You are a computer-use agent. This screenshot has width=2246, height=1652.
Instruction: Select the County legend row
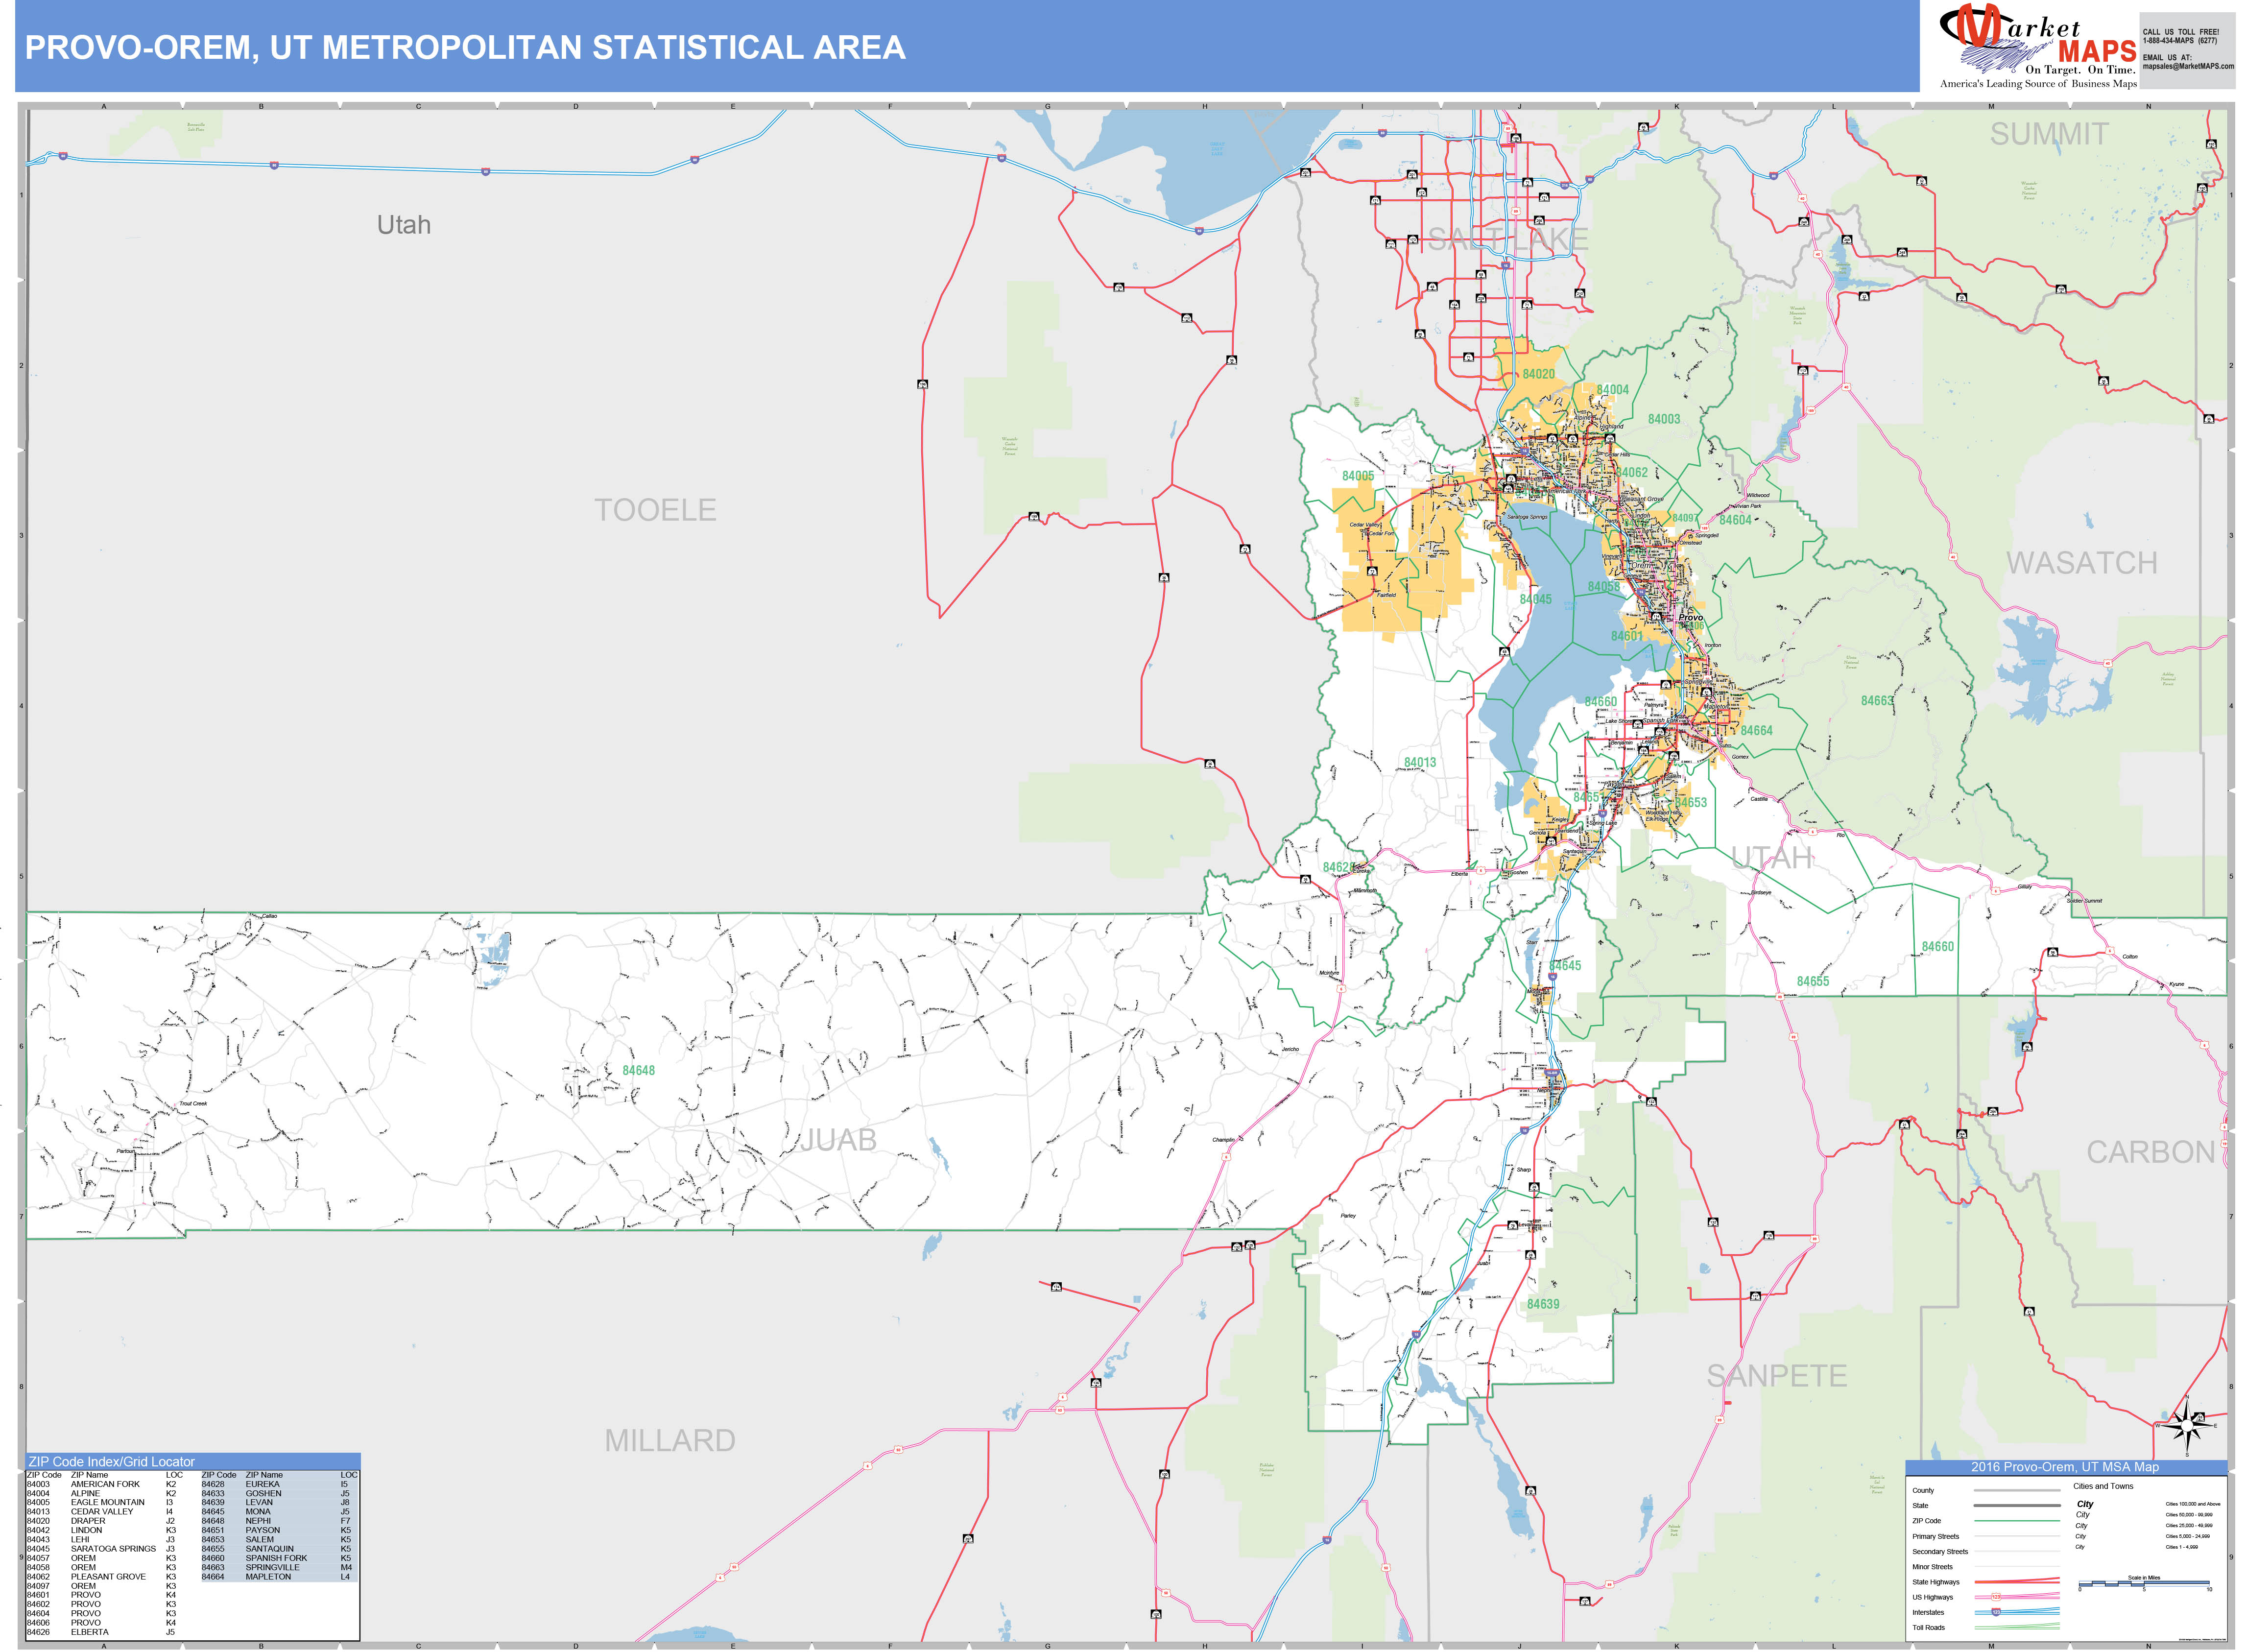click(1923, 1490)
